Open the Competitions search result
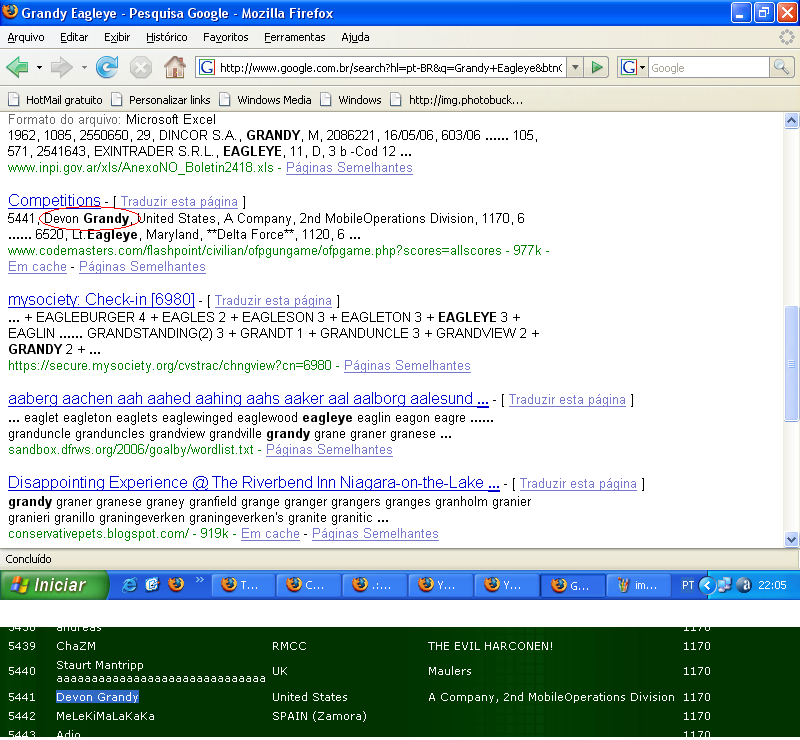Screen dimensions: 800x740 coord(54,201)
